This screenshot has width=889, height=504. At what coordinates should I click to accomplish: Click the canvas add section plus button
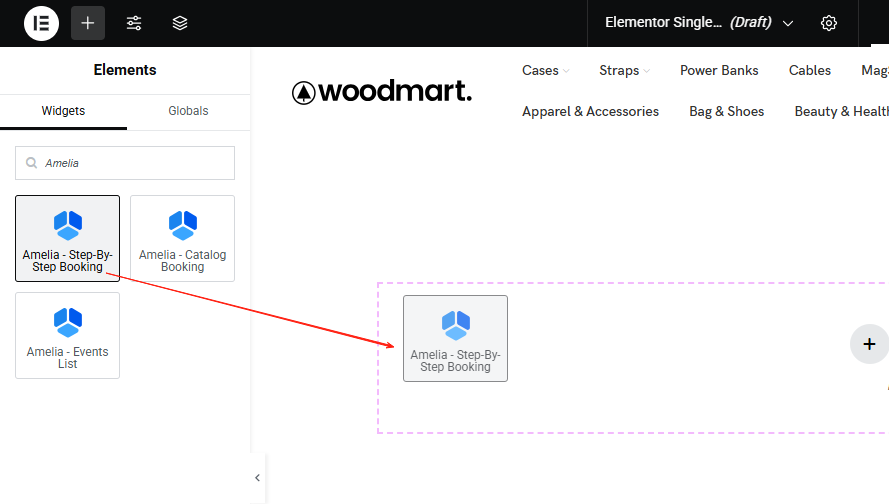[x=868, y=344]
